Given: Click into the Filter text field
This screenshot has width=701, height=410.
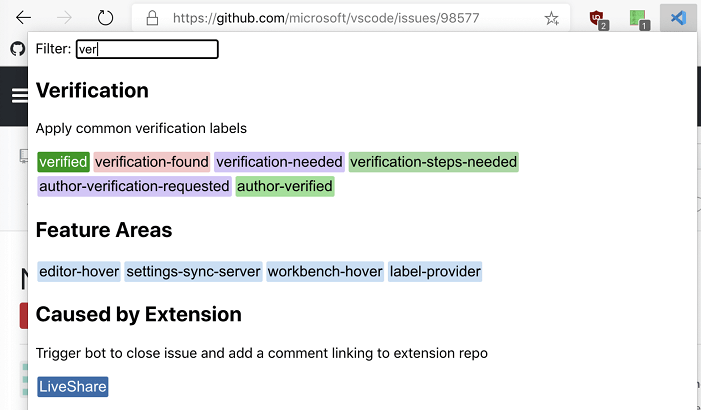Looking at the screenshot, I should (147, 49).
